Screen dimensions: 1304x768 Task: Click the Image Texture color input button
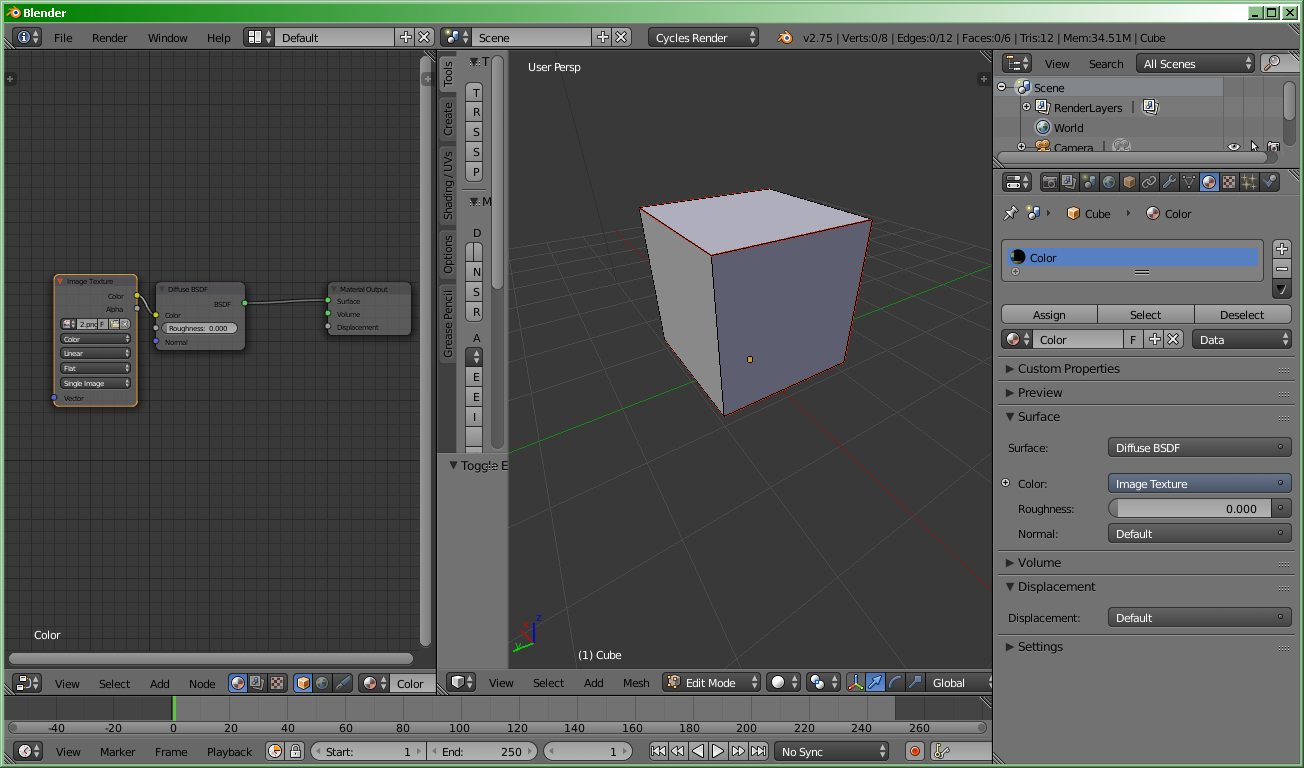(1199, 483)
